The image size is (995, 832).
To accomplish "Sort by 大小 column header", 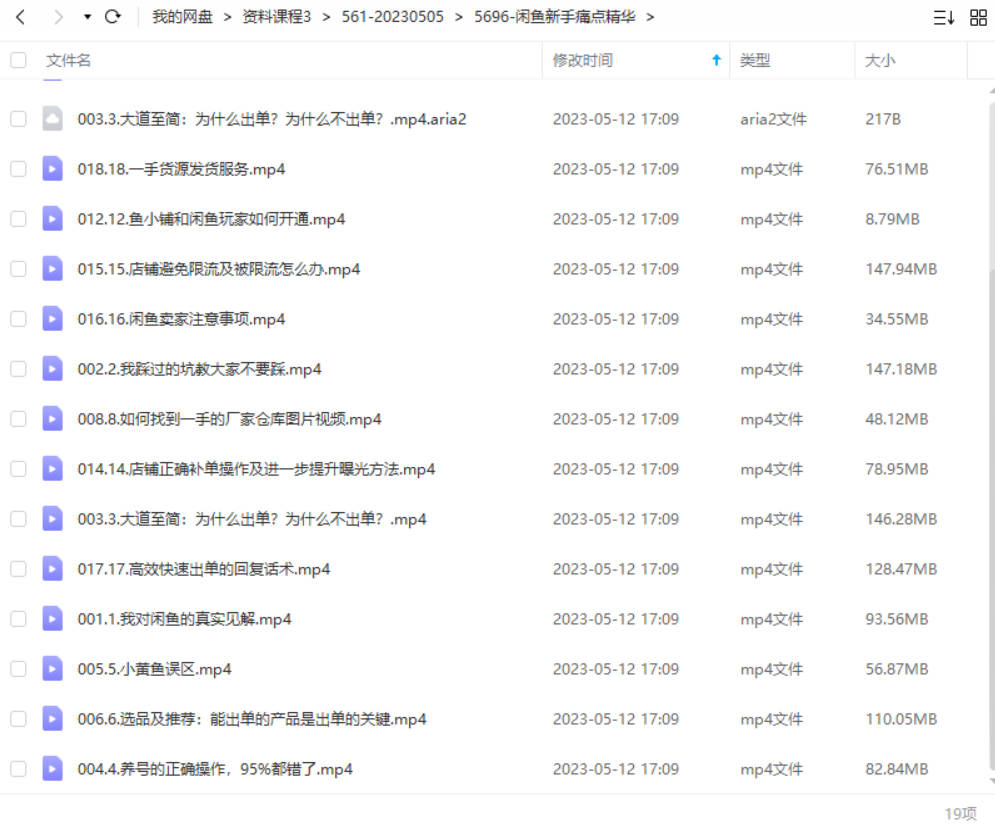I will click(880, 60).
